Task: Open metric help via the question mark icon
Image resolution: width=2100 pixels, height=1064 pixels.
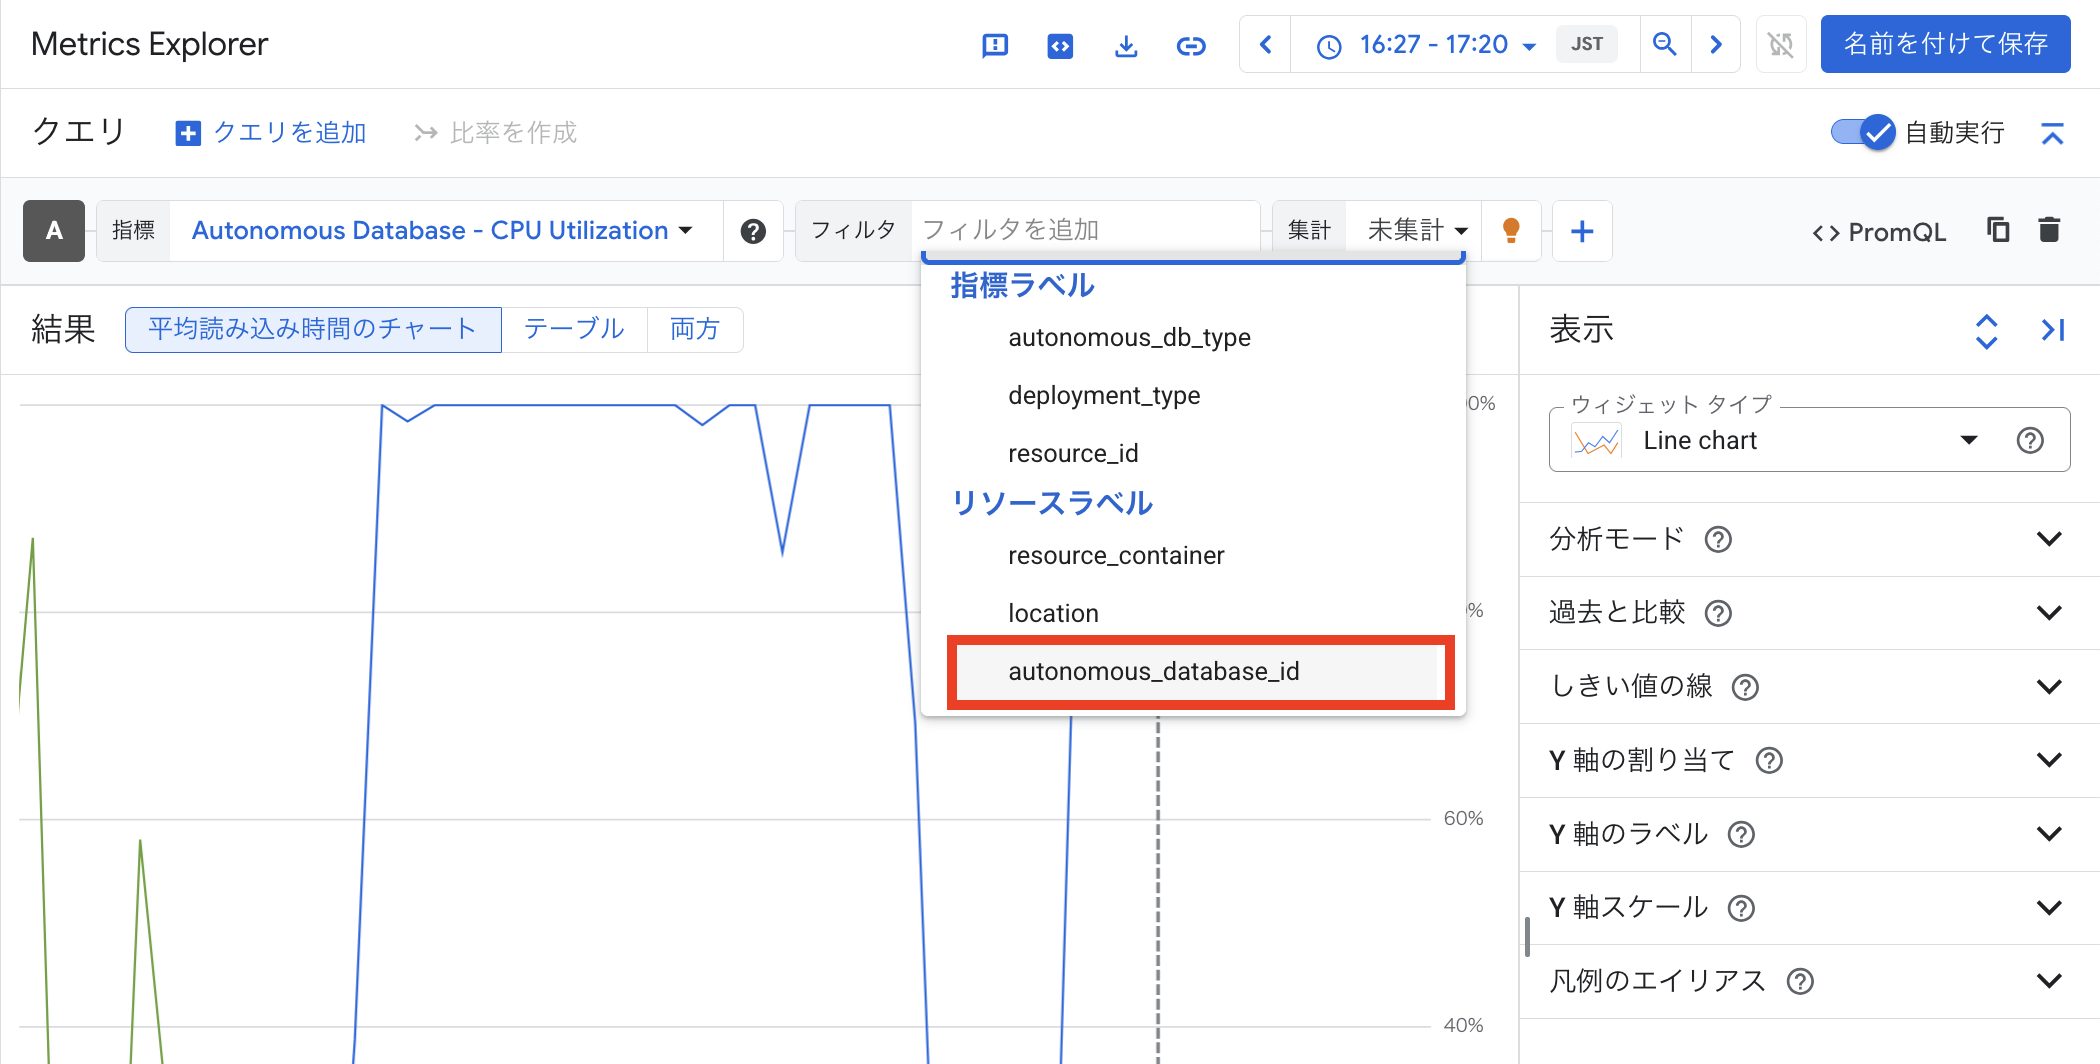Action: click(x=753, y=231)
